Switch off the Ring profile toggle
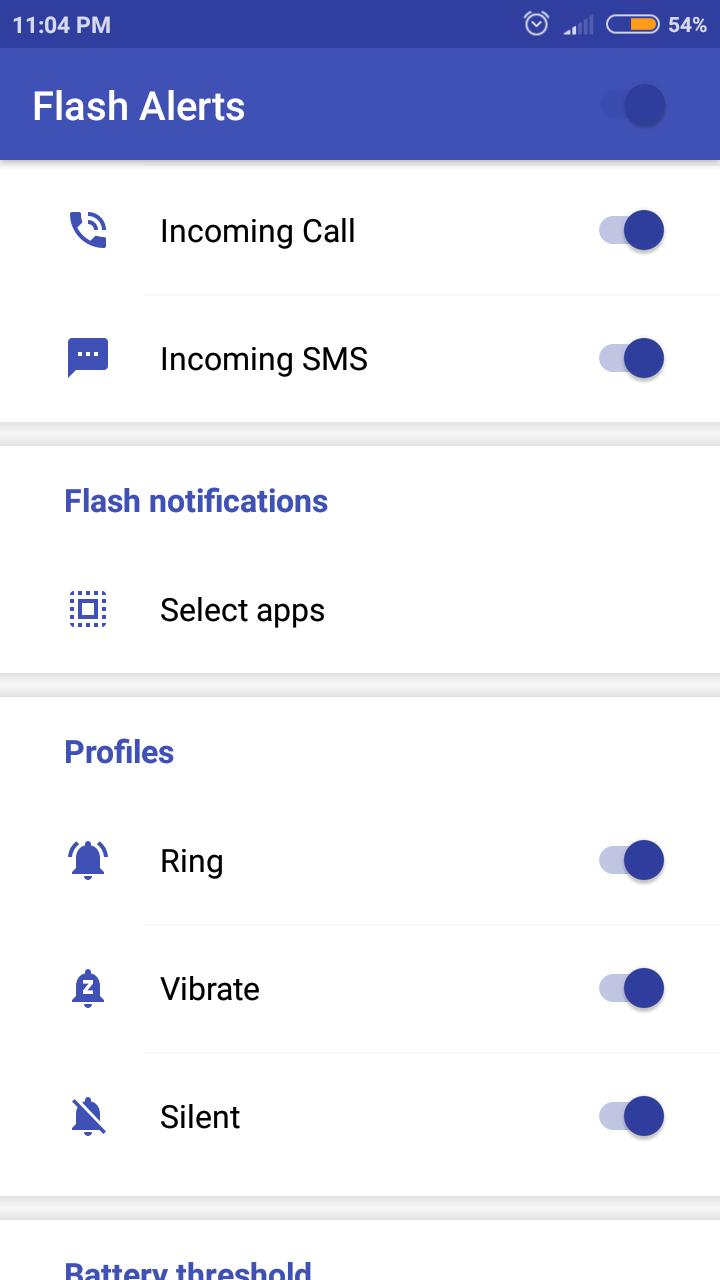Screen dimensions: 720x1280 [632, 860]
